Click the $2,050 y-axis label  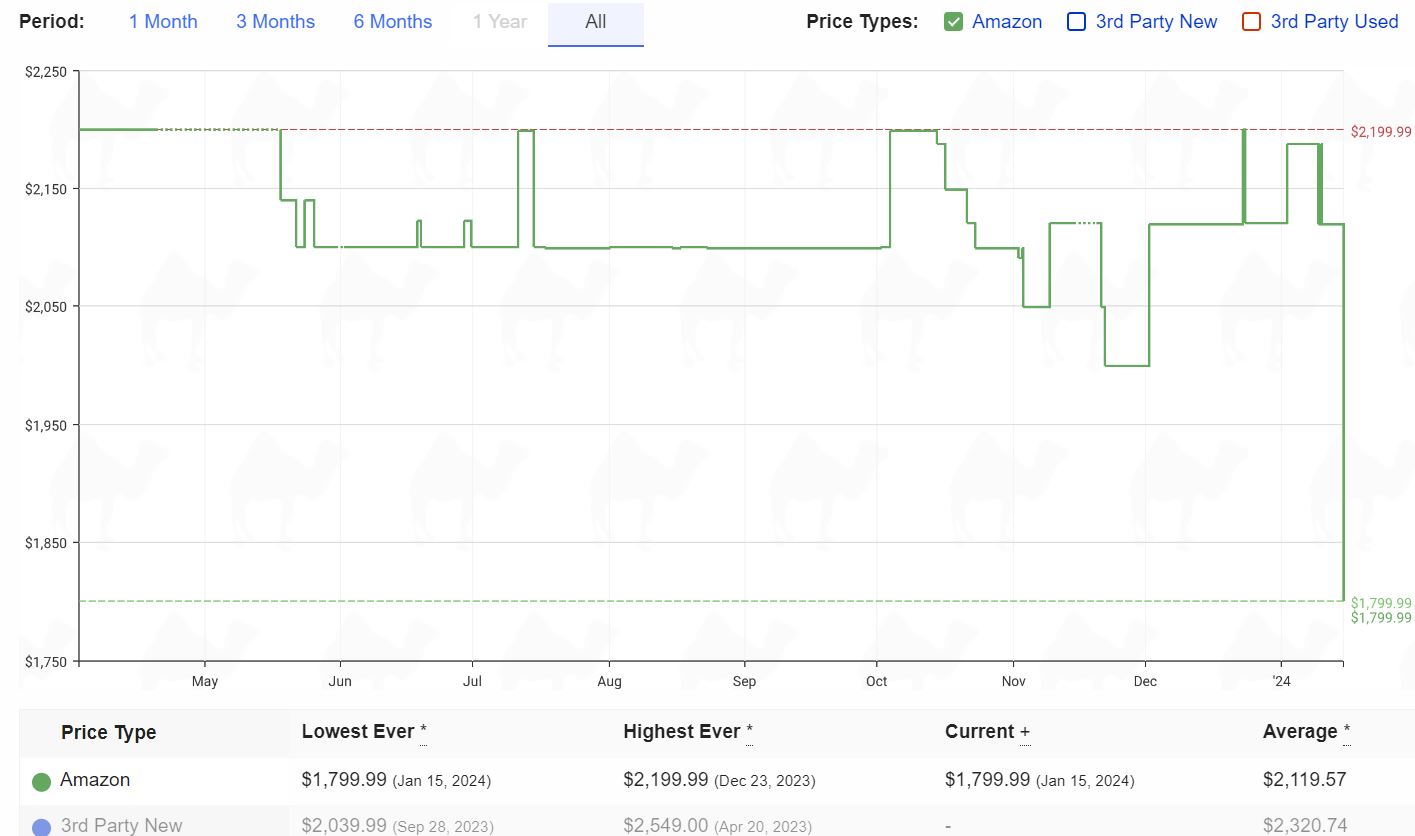click(46, 307)
